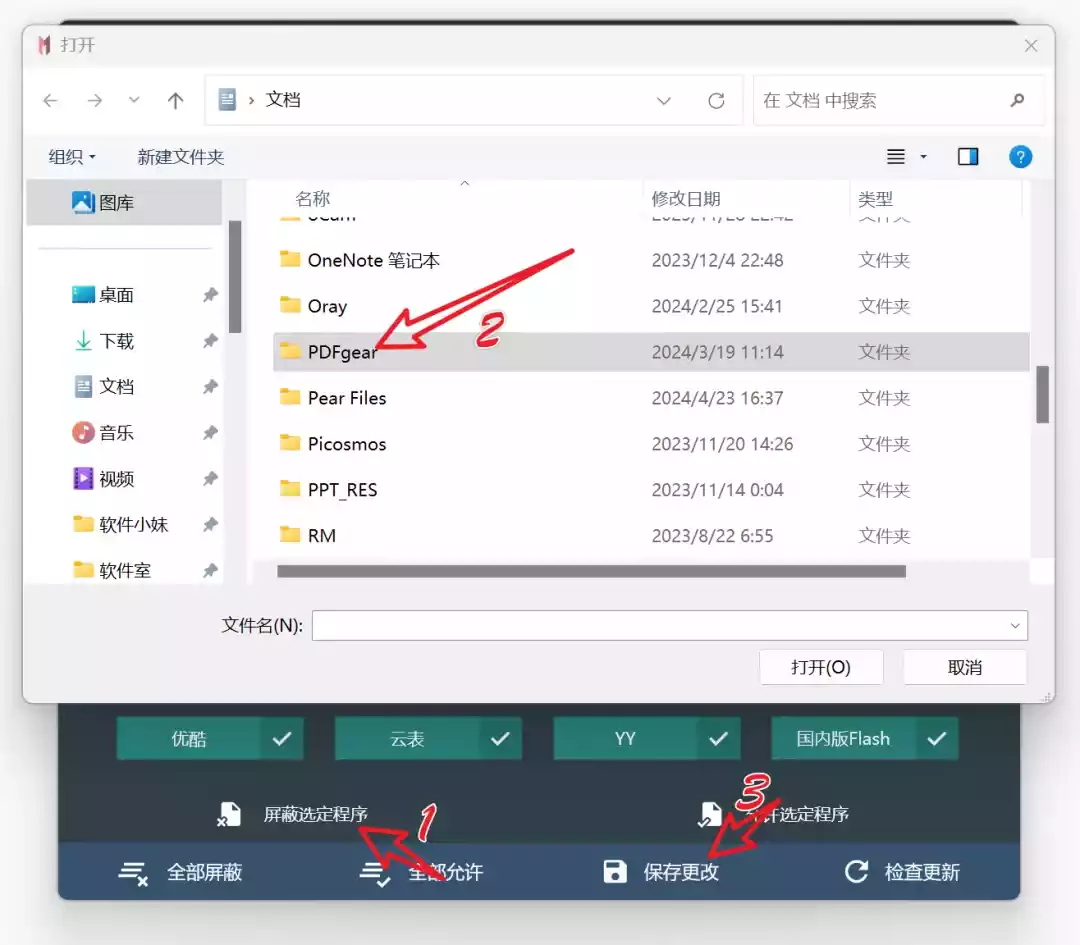1080x945 pixels.
Task: Expand the 文件名 combo box dropdown
Action: click(x=1015, y=625)
